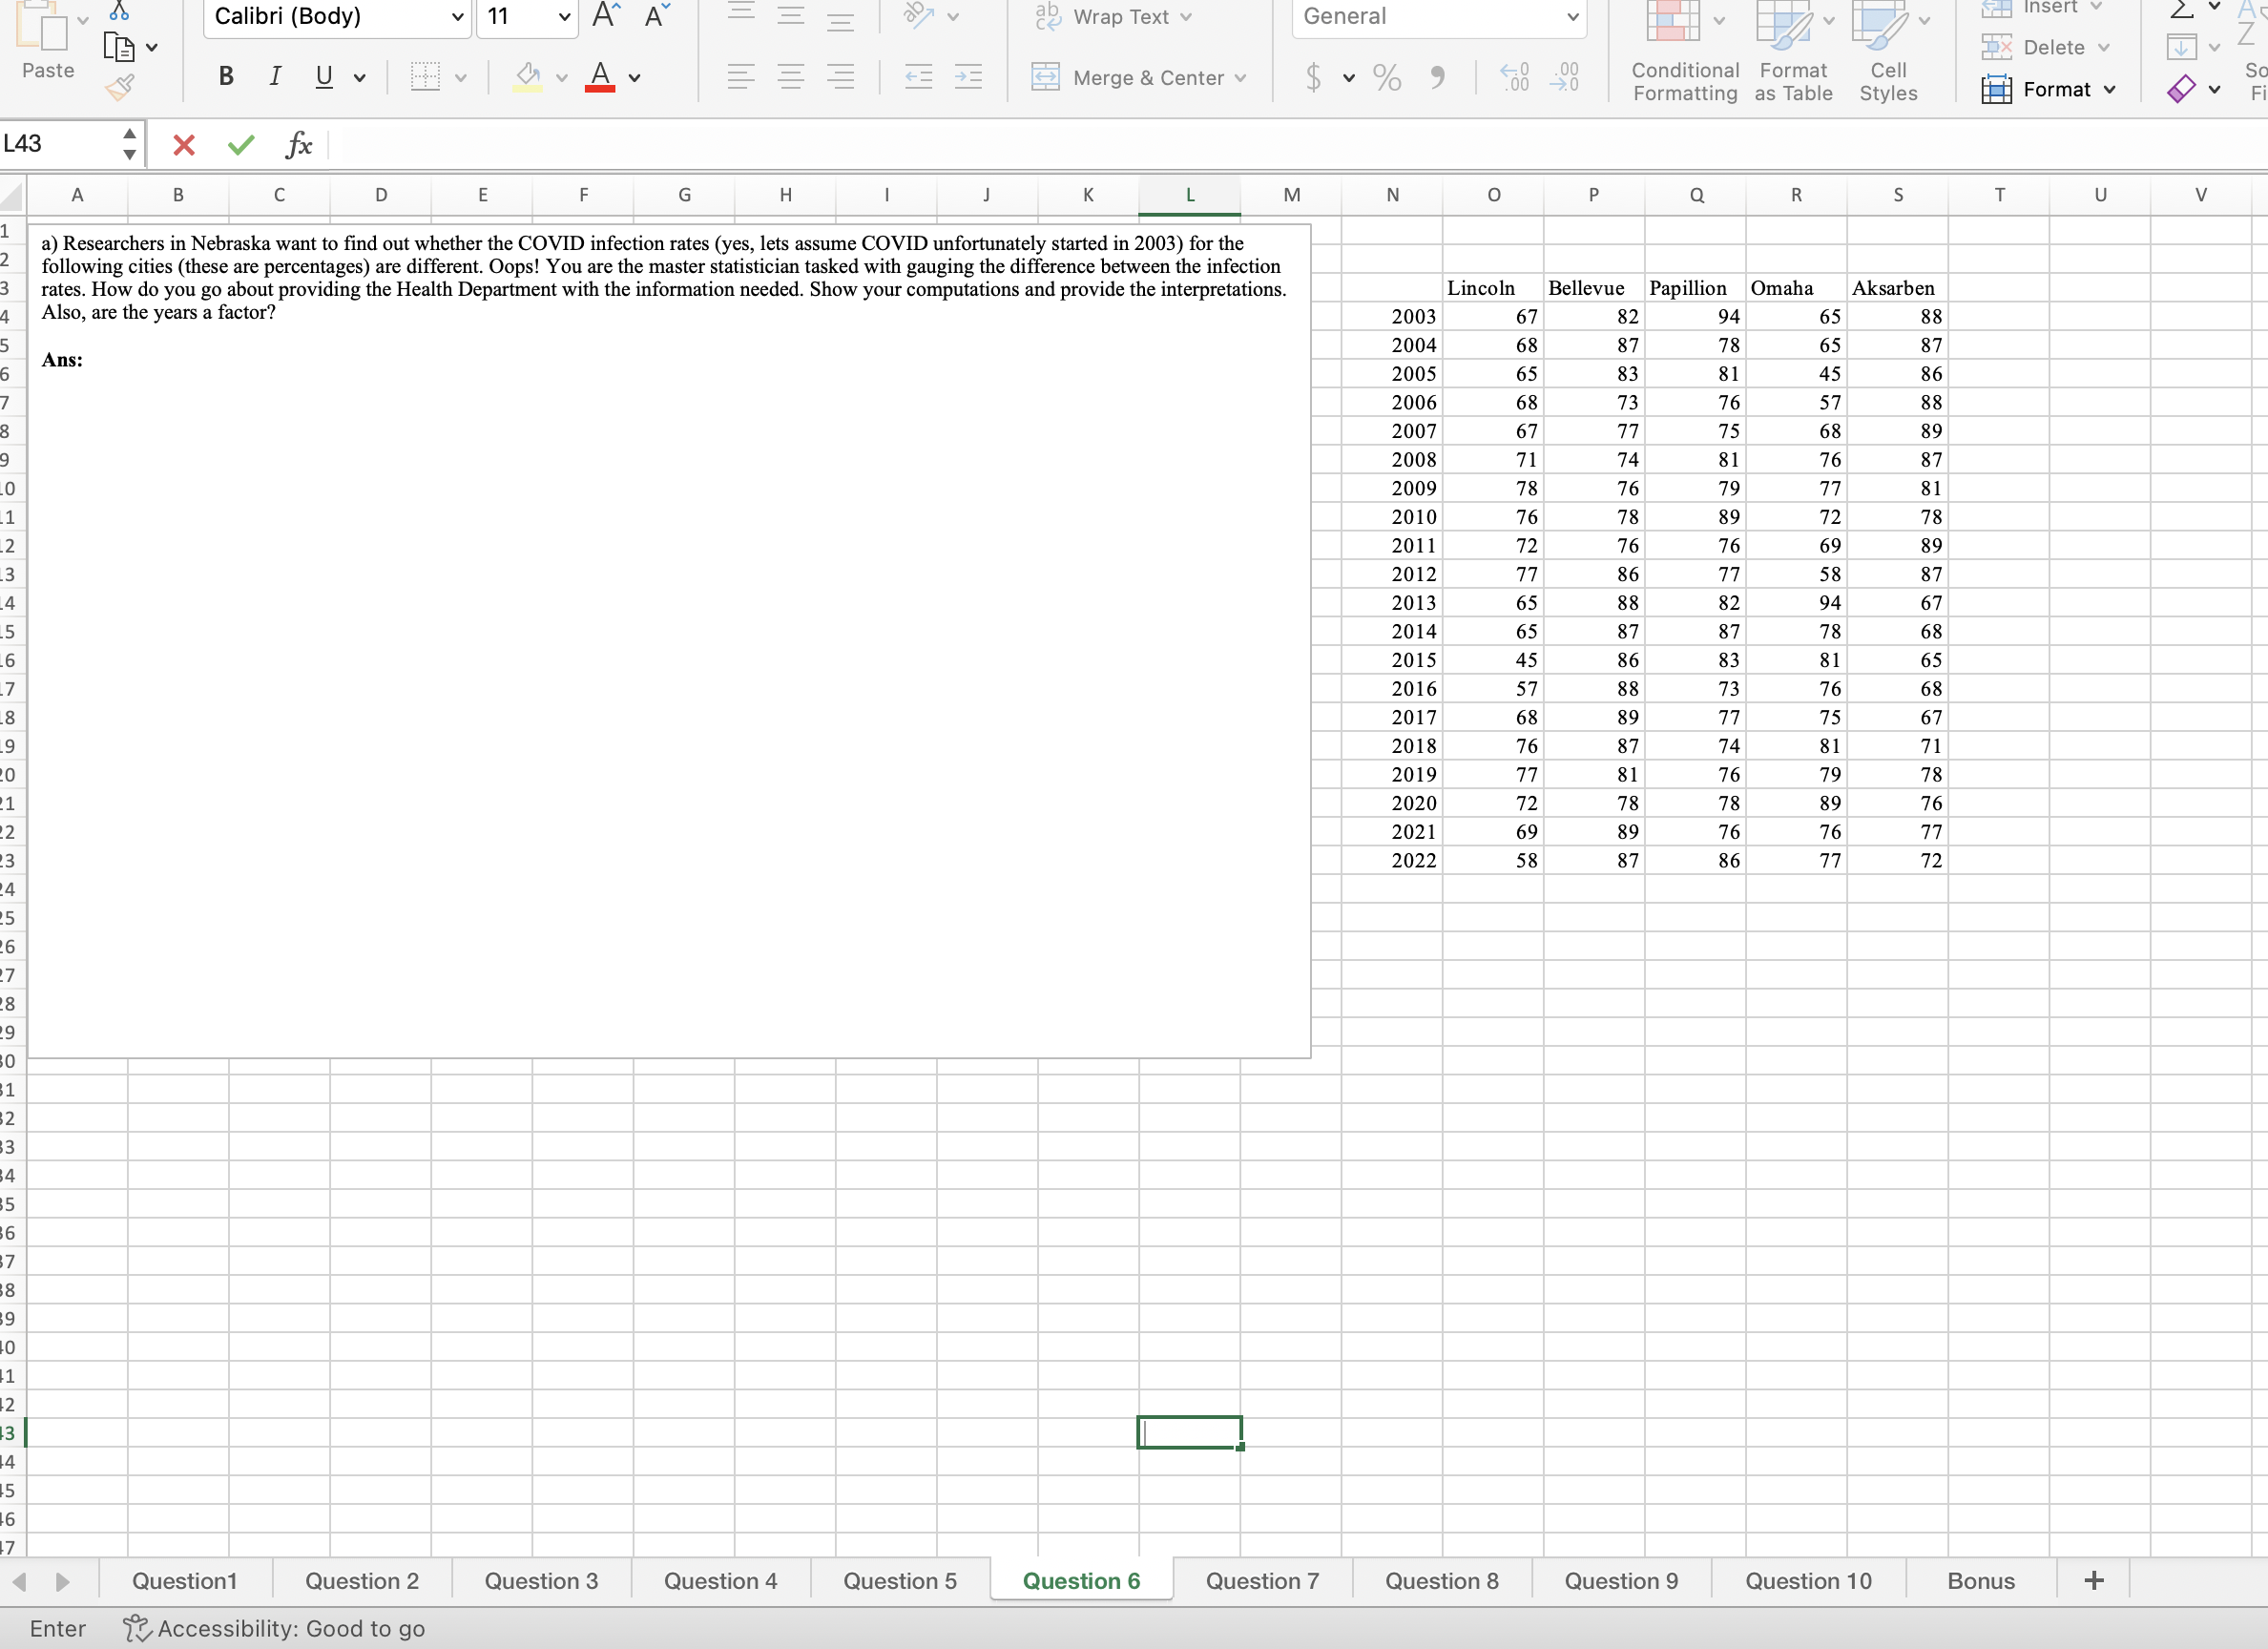Add a new sheet with plus button

[2093, 1581]
